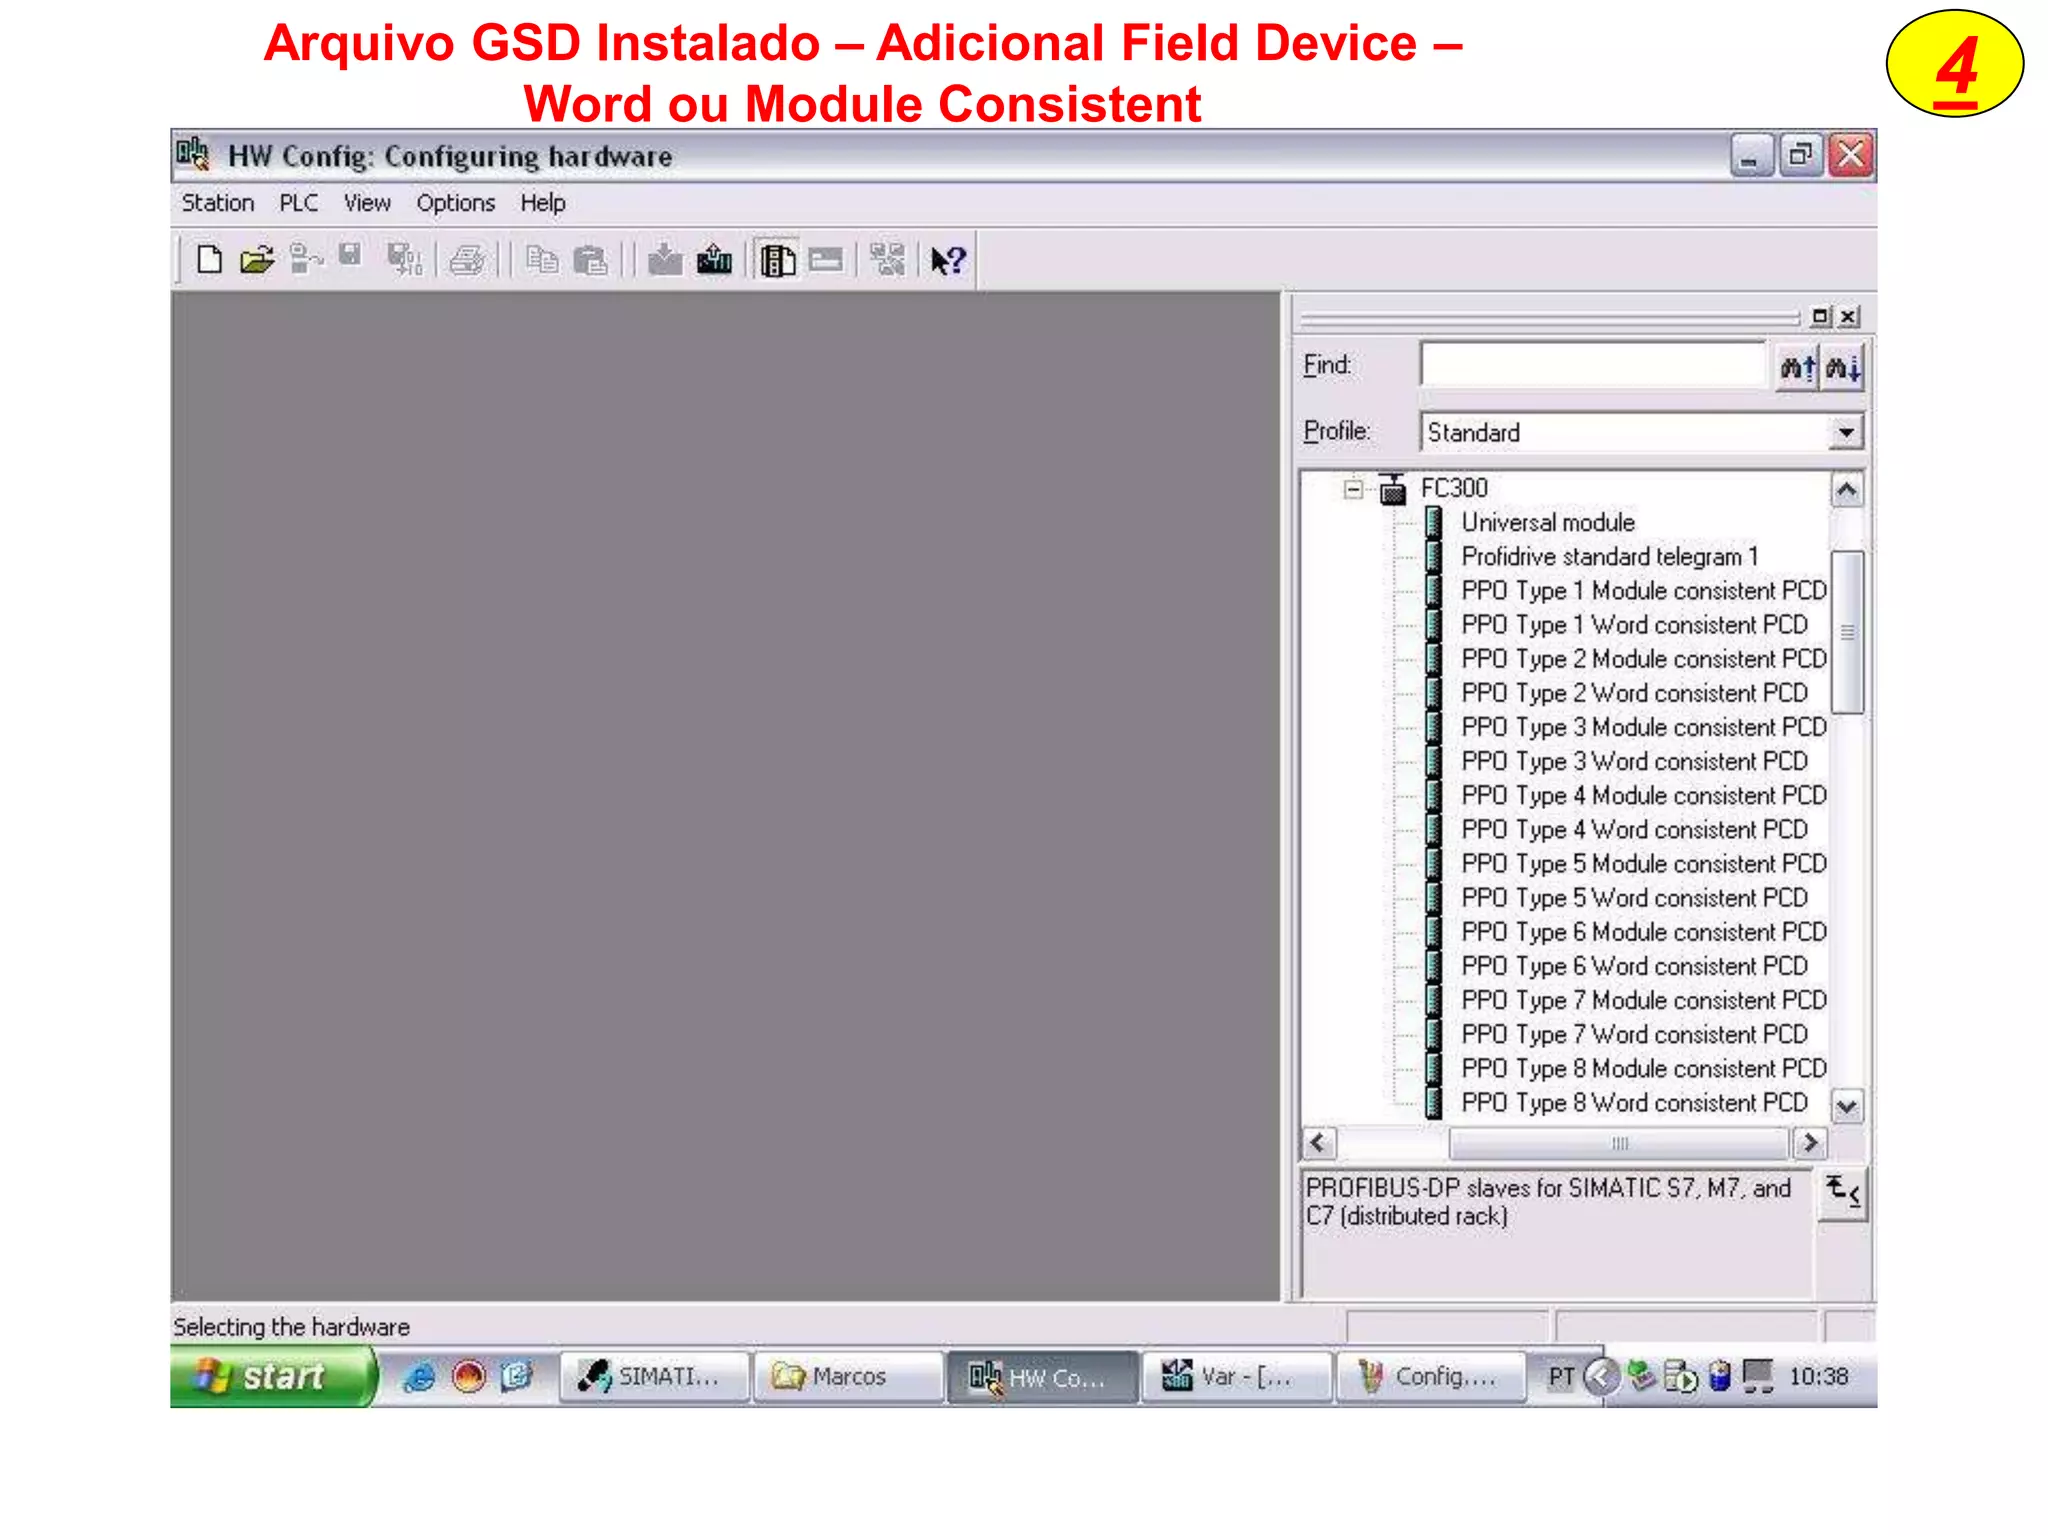Toggle the hardware Catalog view icon
The height and width of the screenshot is (1536, 2048).
click(x=778, y=260)
